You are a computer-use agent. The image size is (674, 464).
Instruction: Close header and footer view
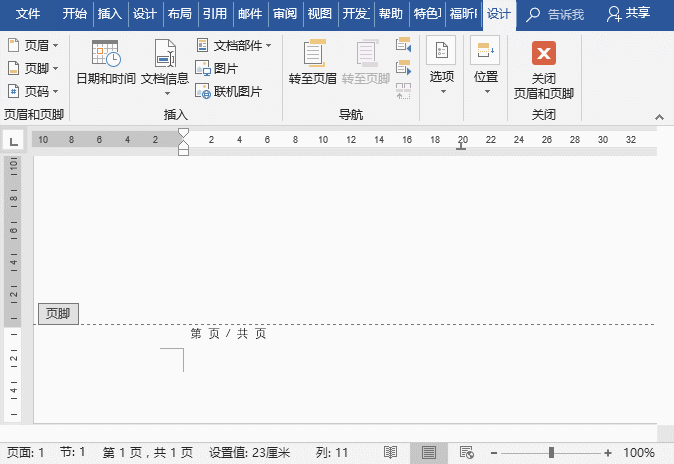tap(544, 68)
